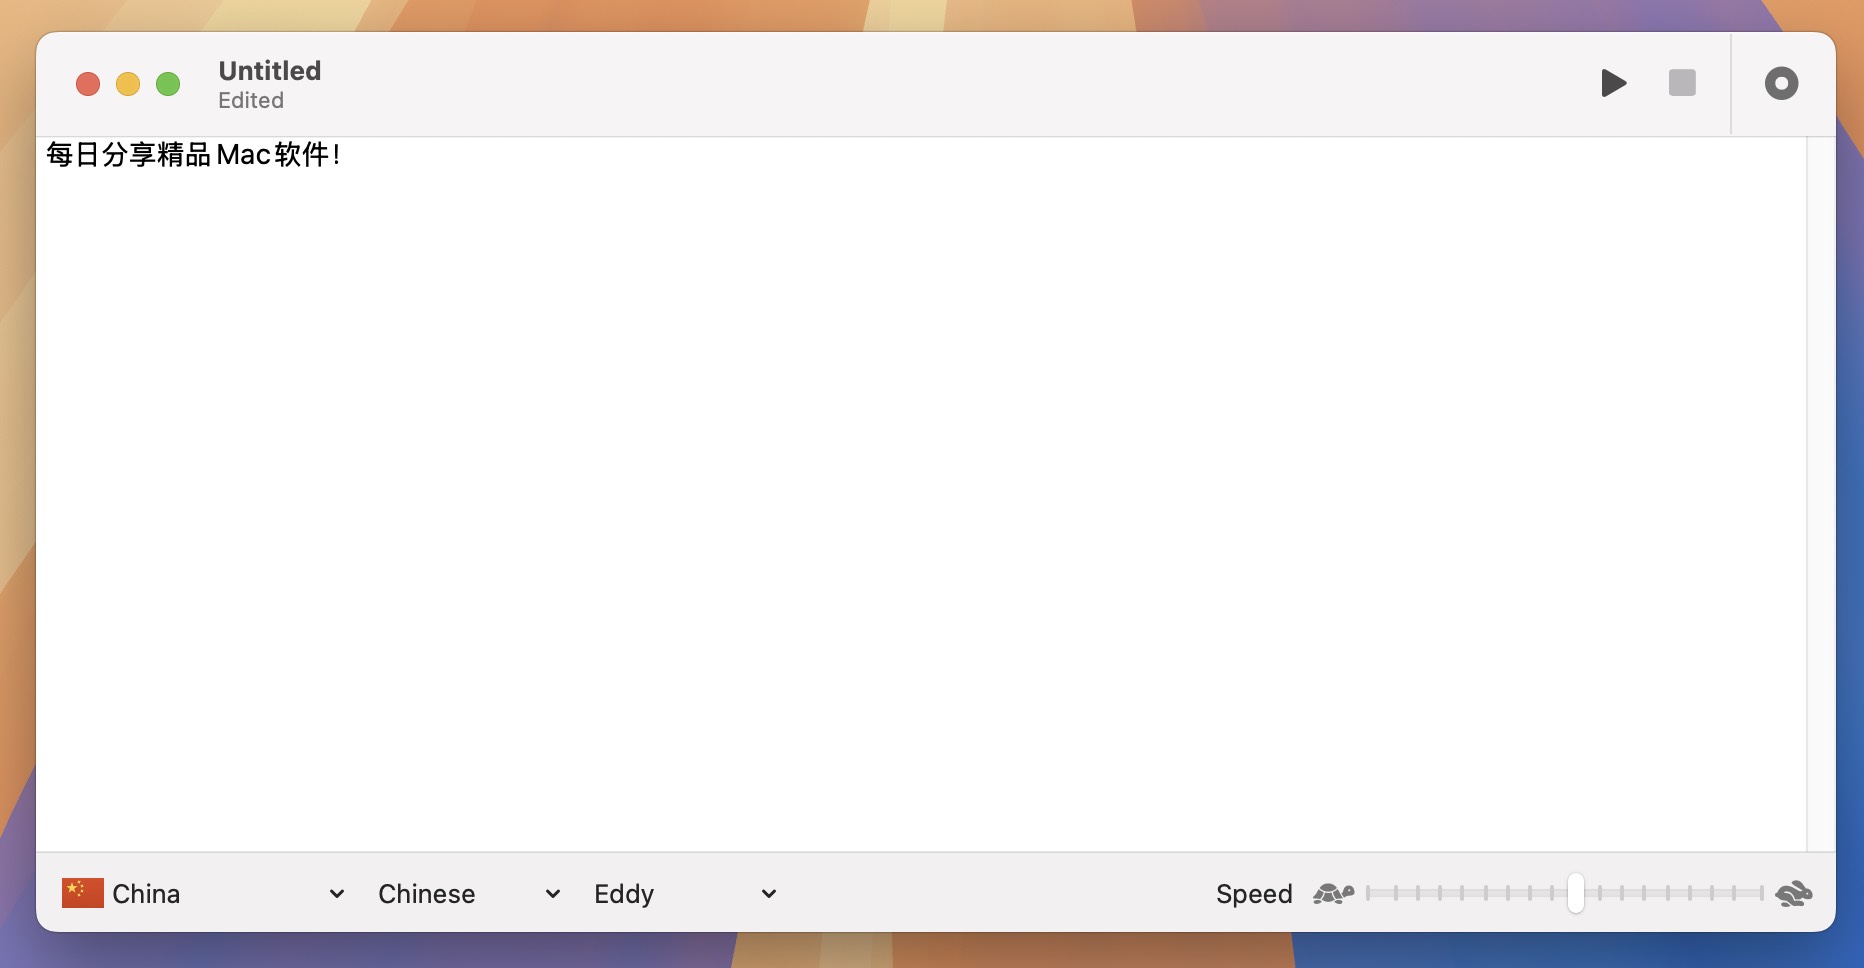Click the China flag icon
The width and height of the screenshot is (1864, 968).
82,893
